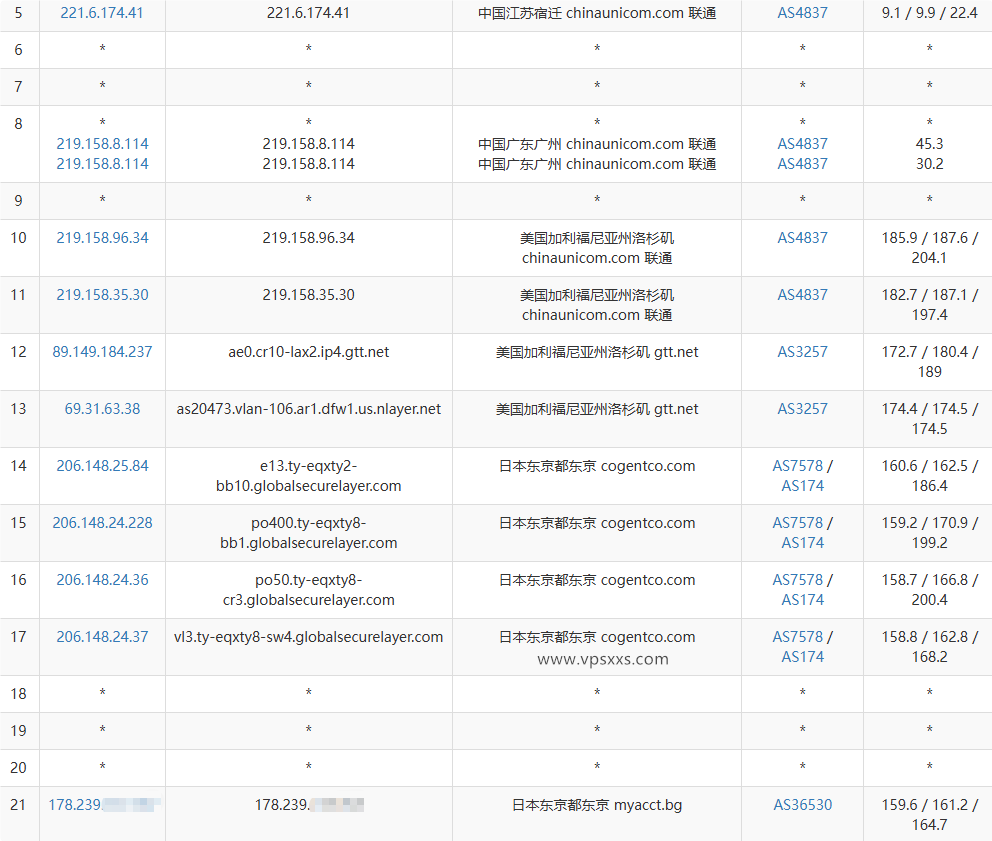Click the partially hidden 178.239 IP link
This screenshot has height=841, width=992.
pyautogui.click(x=101, y=804)
